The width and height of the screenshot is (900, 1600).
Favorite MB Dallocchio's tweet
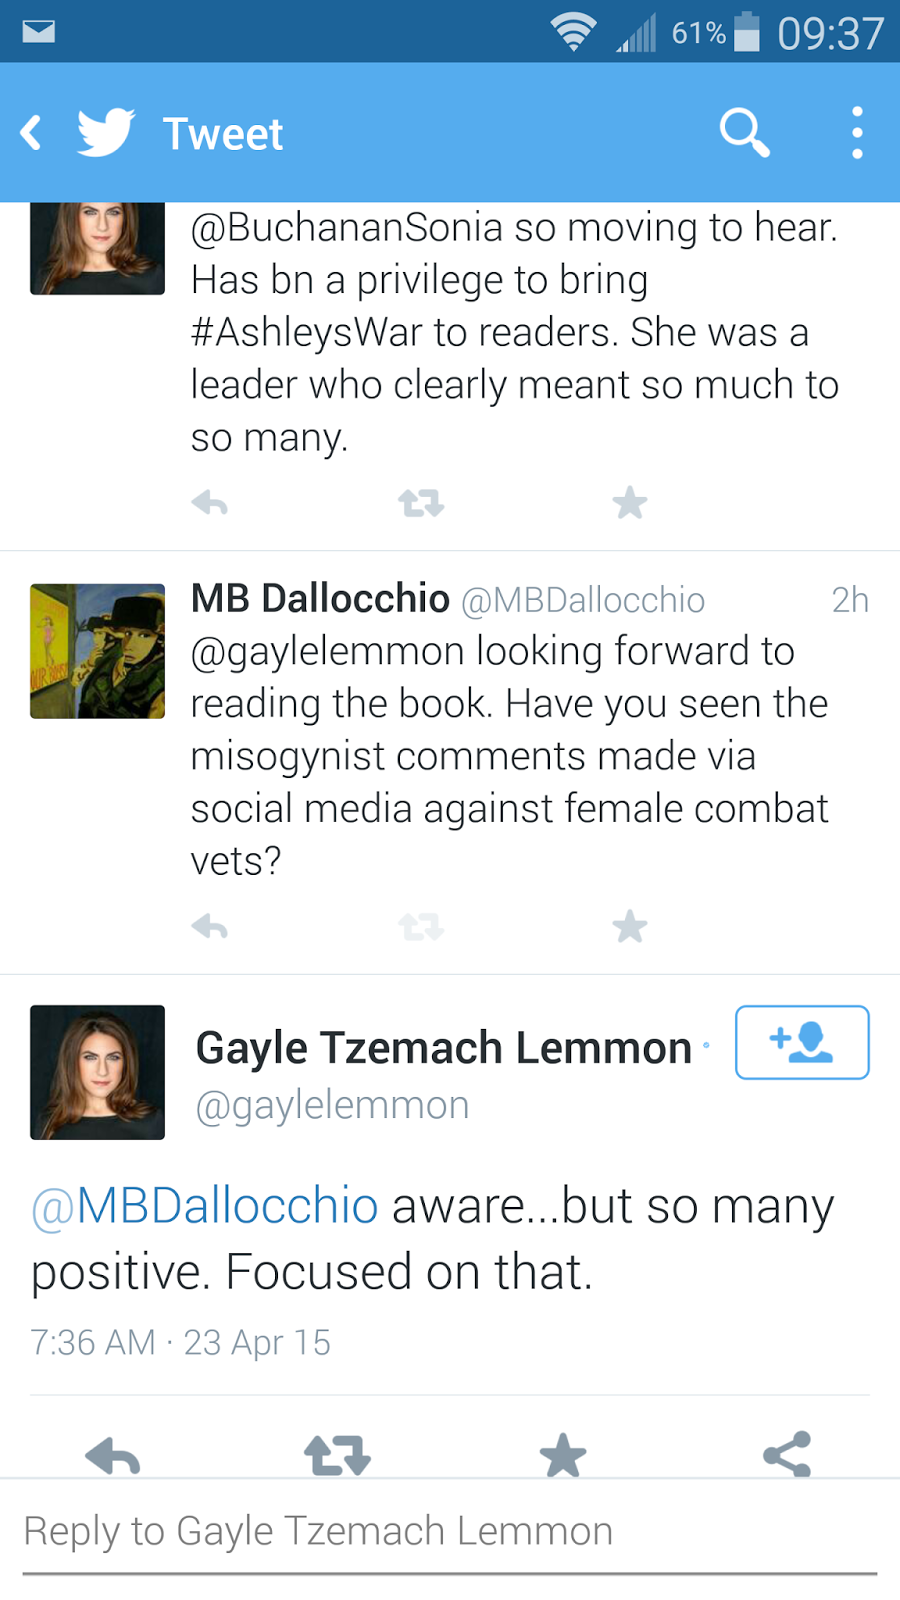pyautogui.click(x=630, y=927)
